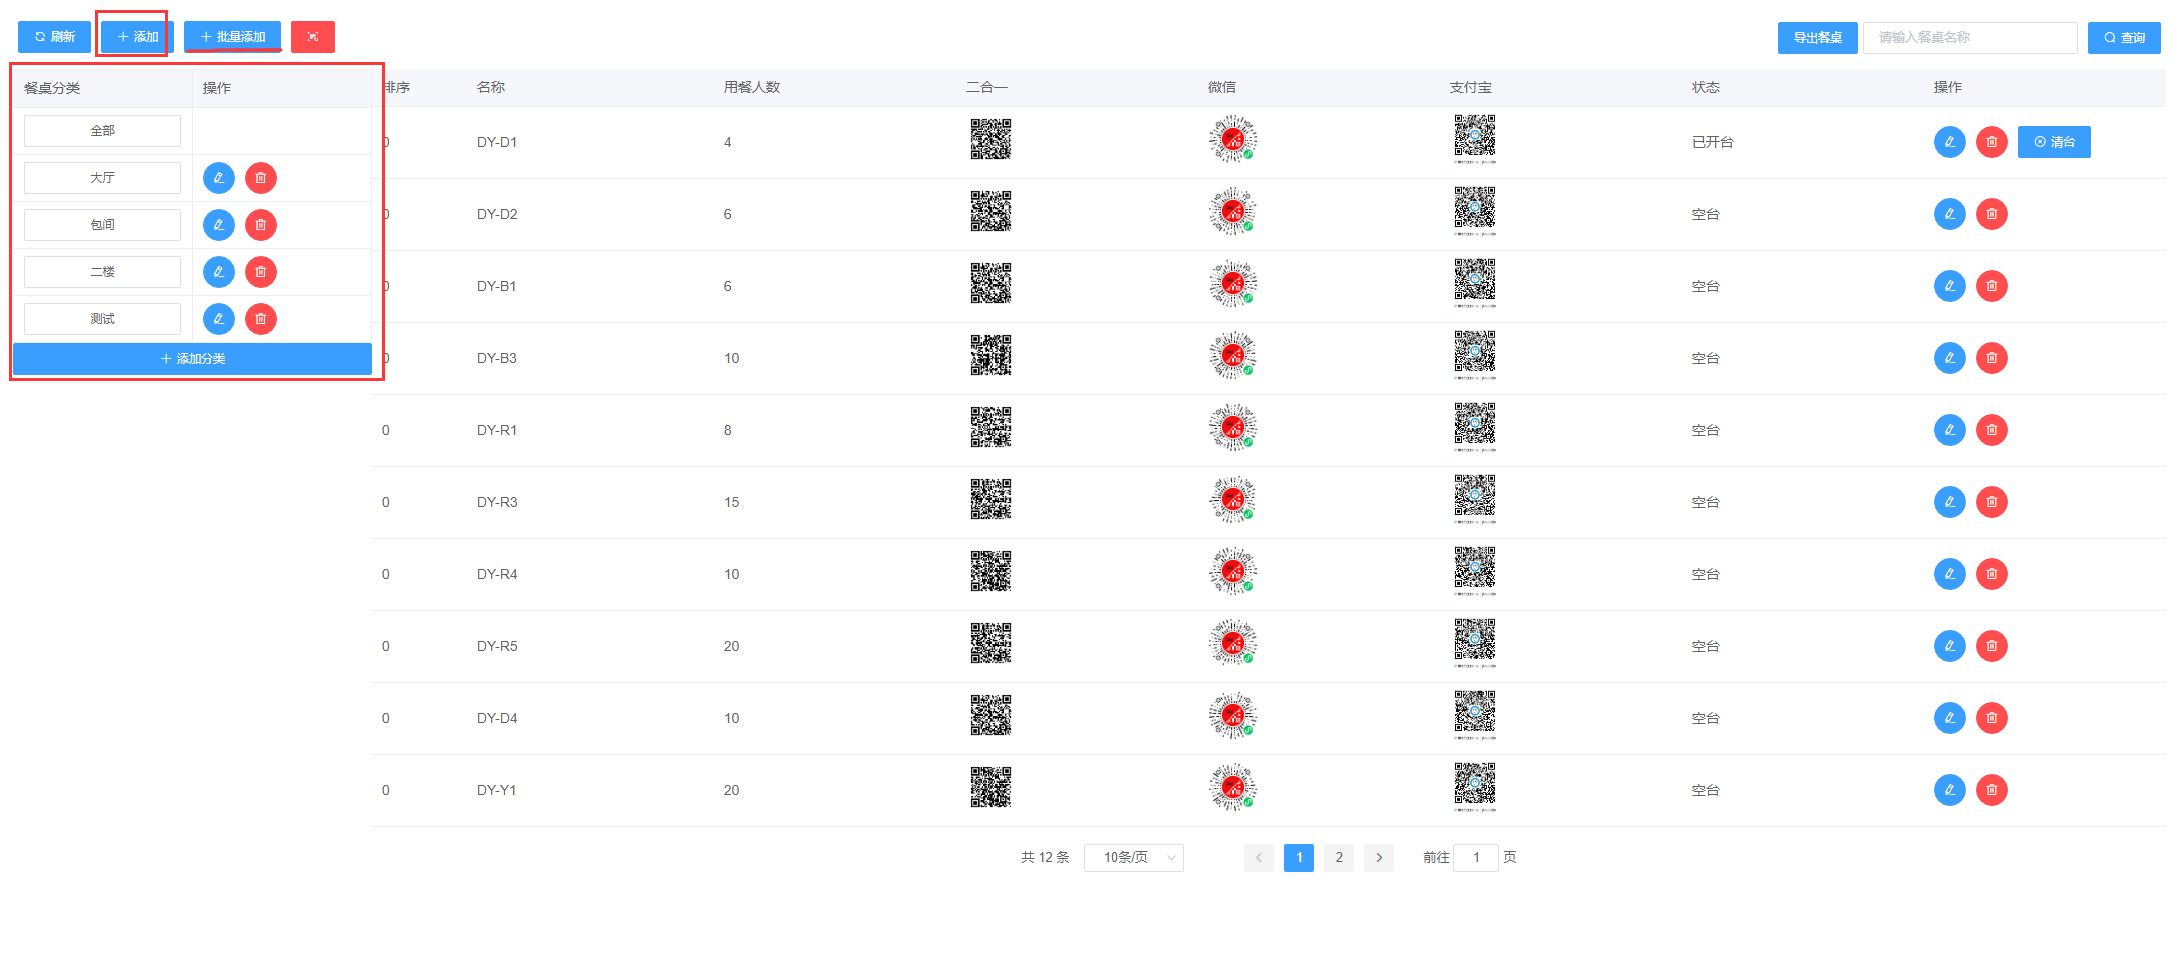The width and height of the screenshot is (2178, 968).
Task: Click the refresh 刷新 button
Action: coord(54,37)
